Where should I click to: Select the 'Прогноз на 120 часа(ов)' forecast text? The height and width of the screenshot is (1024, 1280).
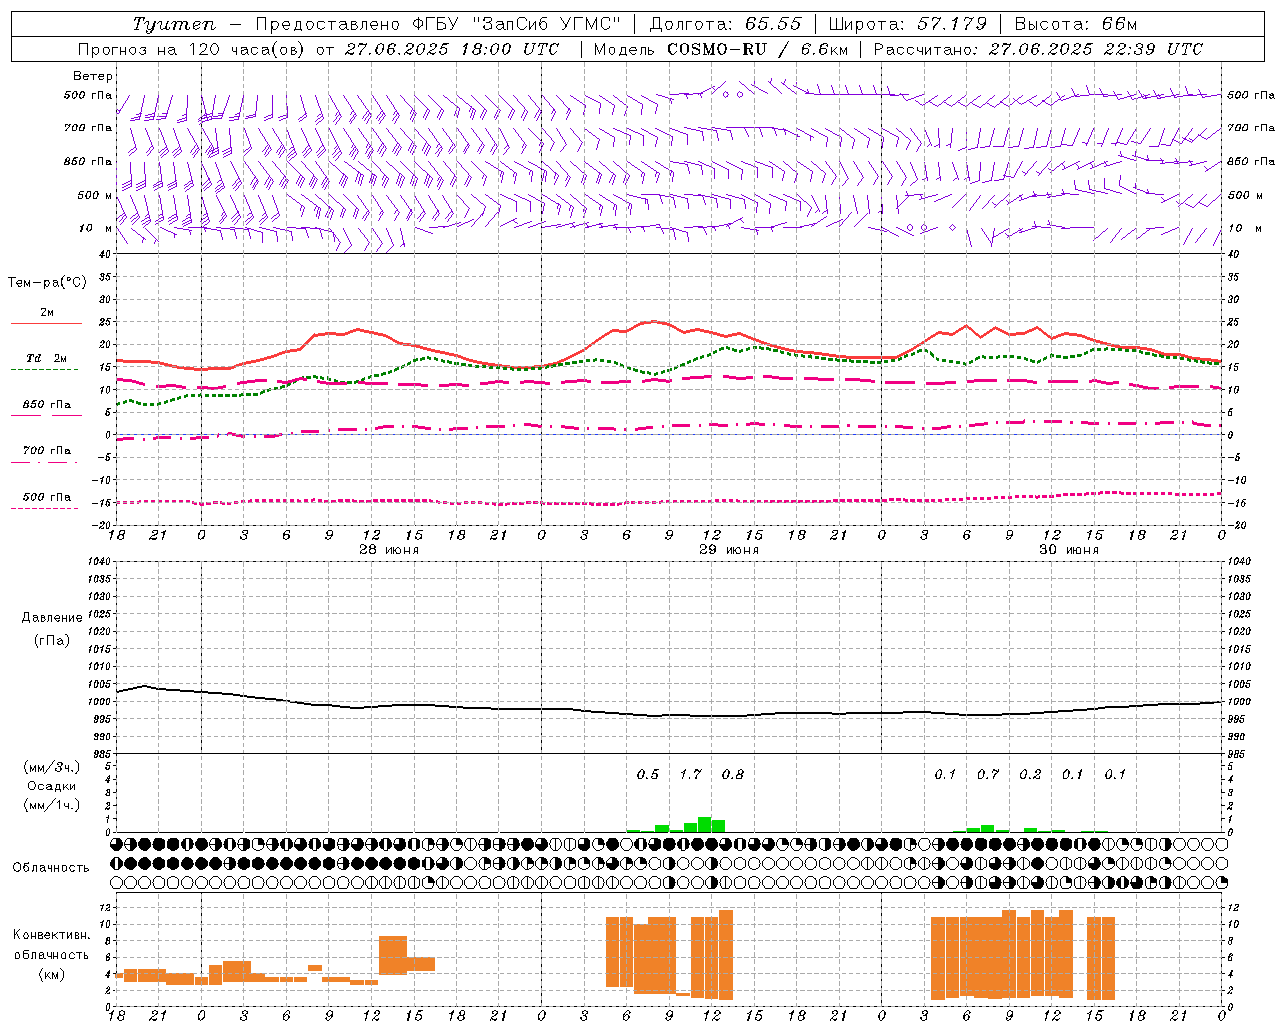[x=193, y=49]
